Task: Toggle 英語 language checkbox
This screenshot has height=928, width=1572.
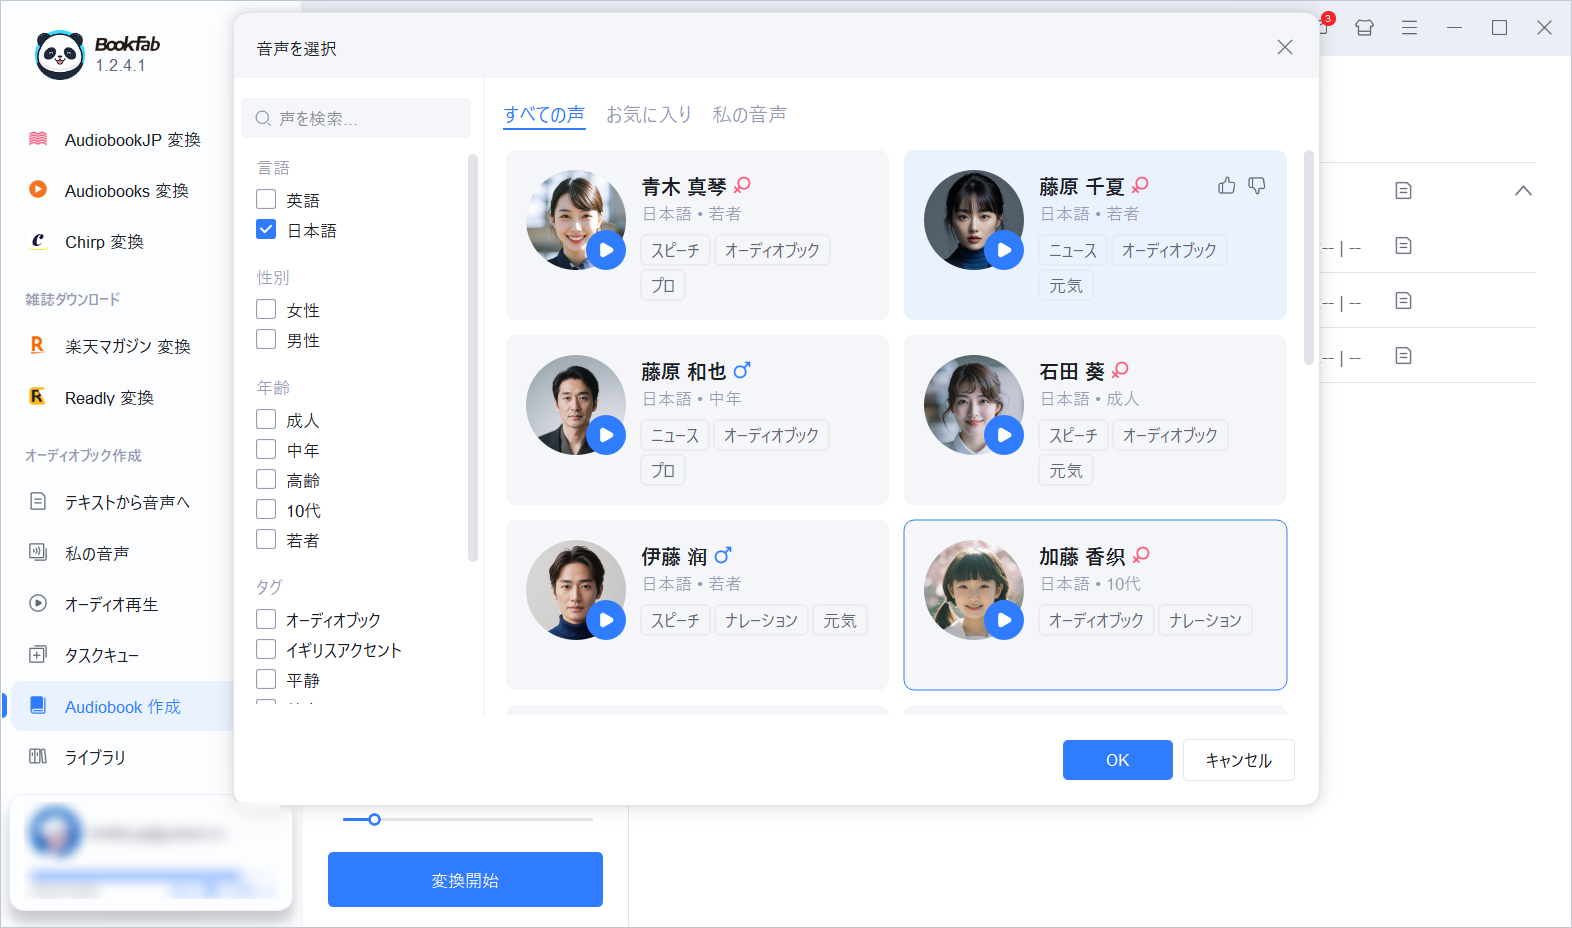Action: tap(266, 199)
